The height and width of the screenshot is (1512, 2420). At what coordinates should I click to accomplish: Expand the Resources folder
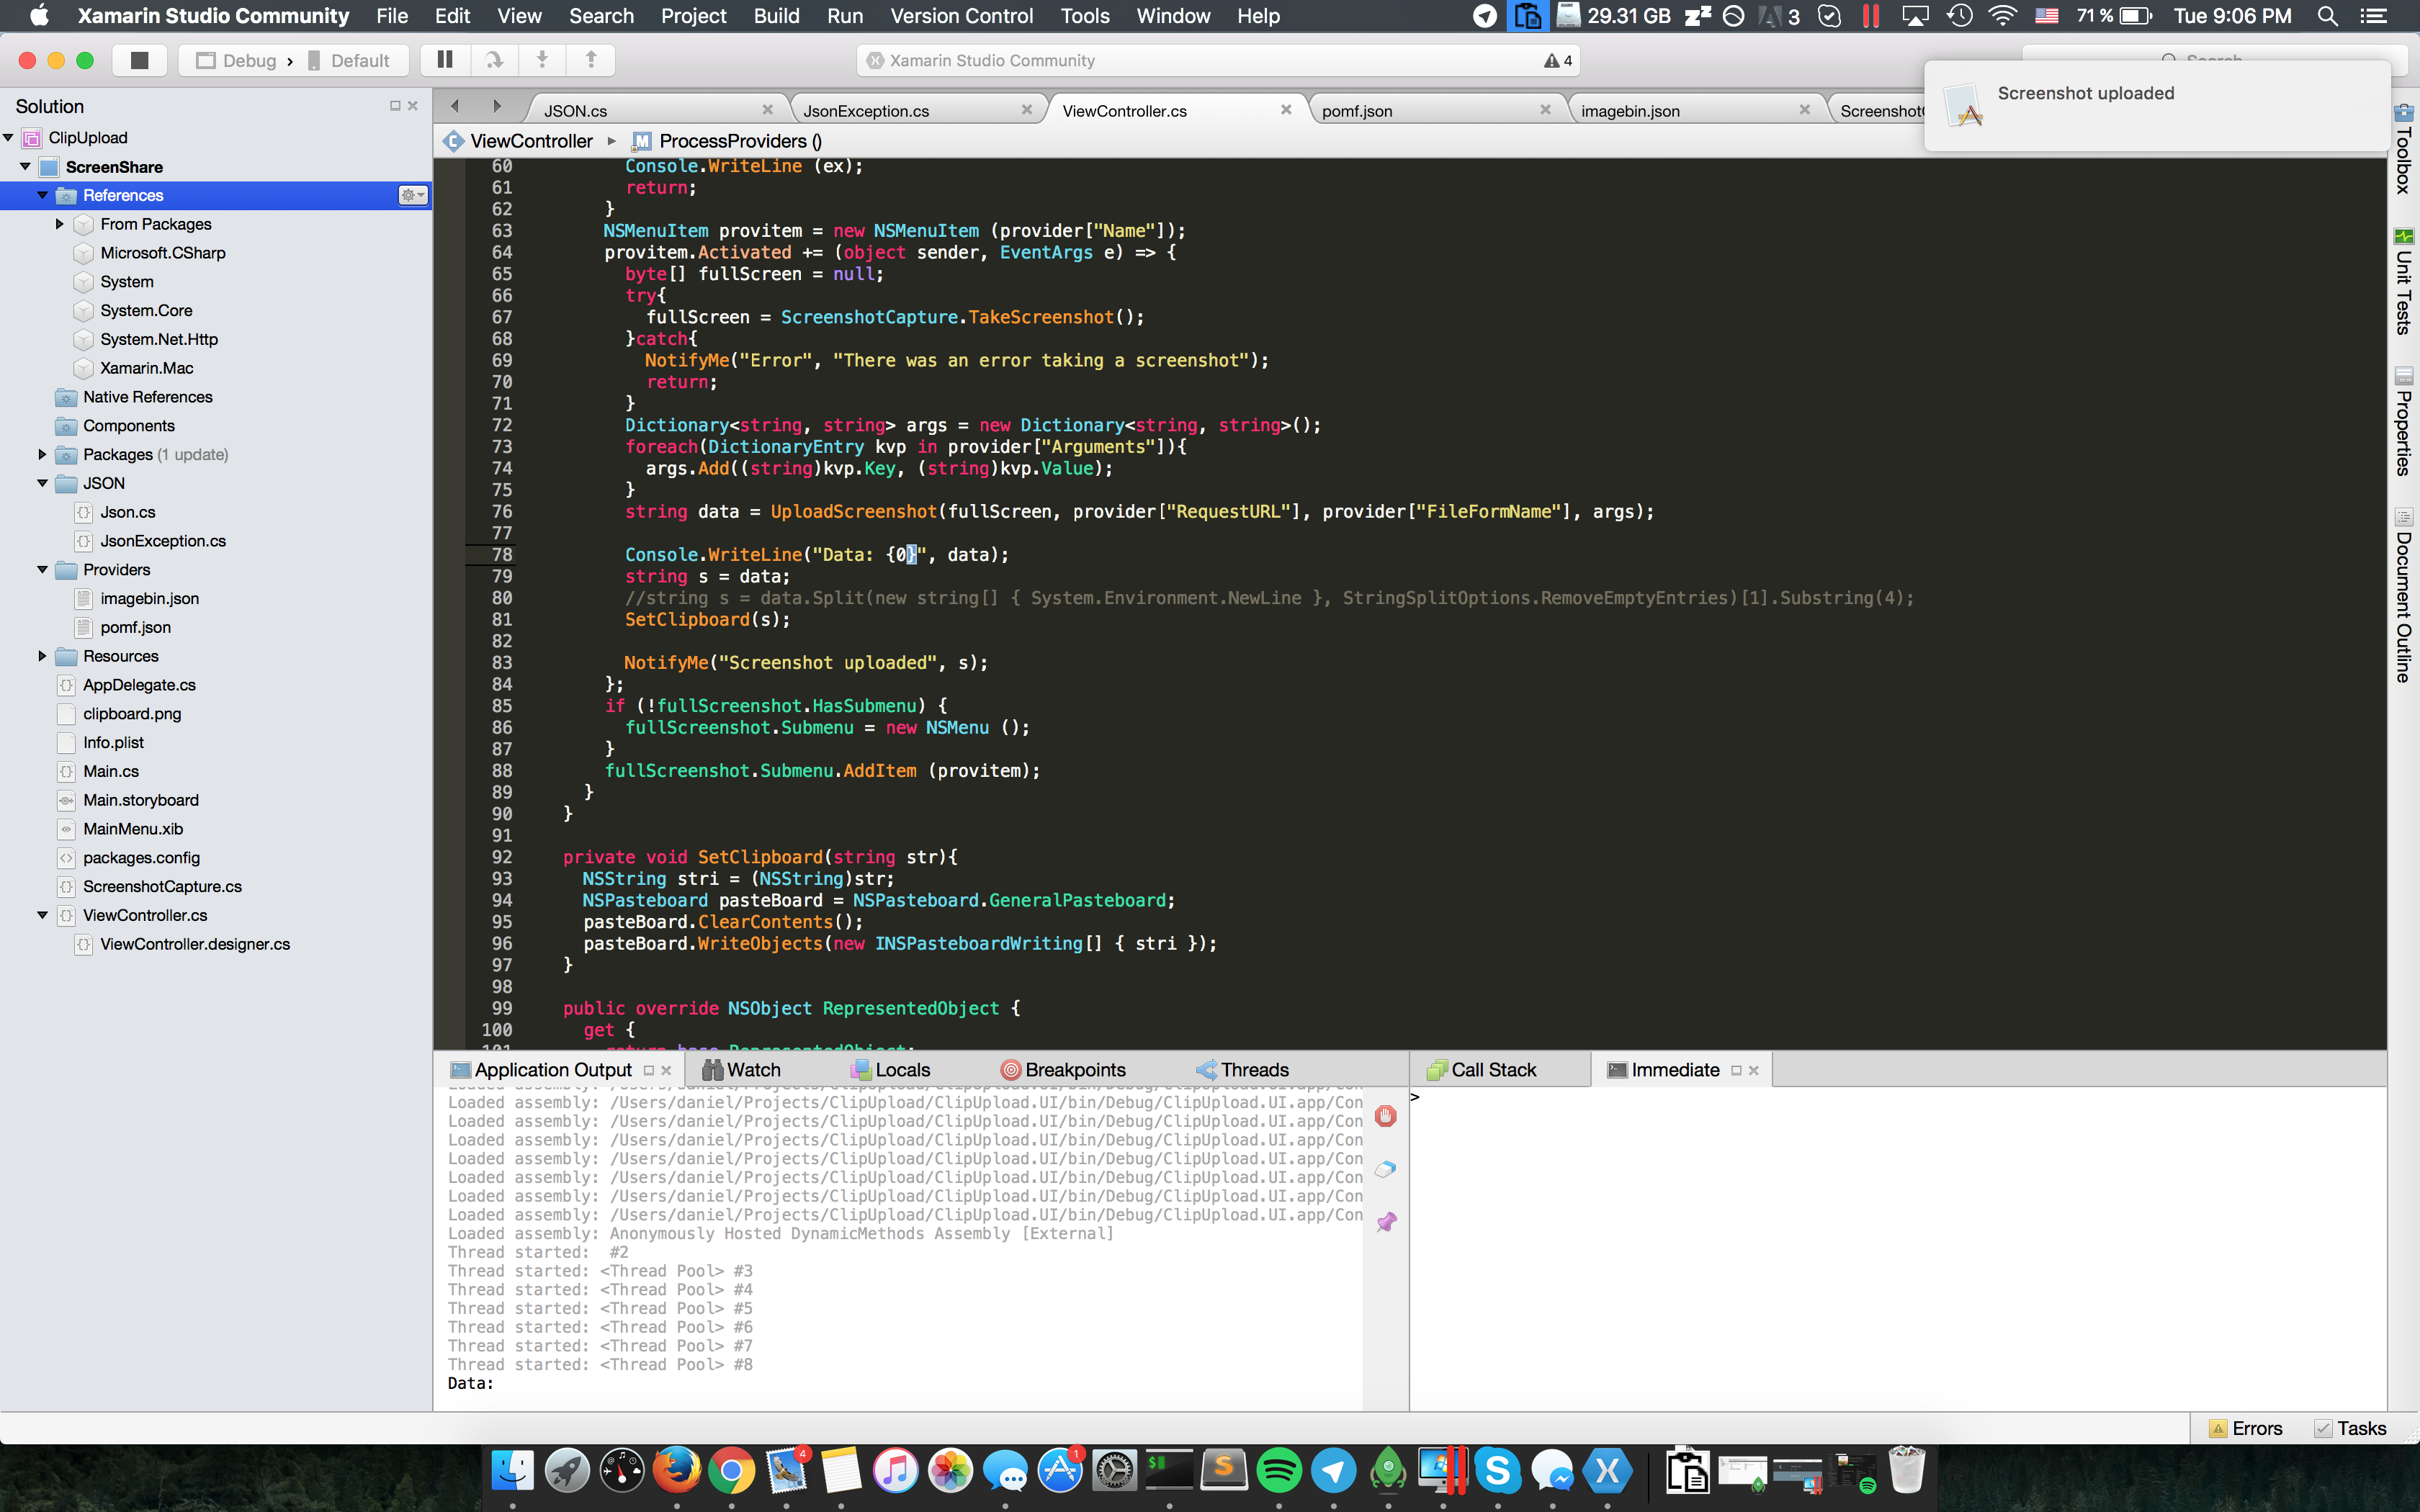(42, 656)
